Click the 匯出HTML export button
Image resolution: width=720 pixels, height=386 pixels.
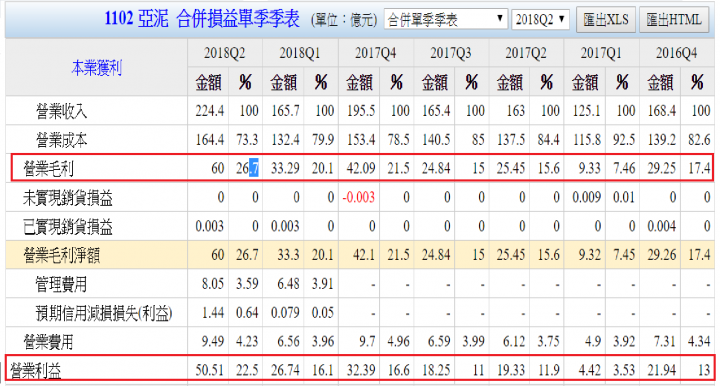tap(674, 19)
